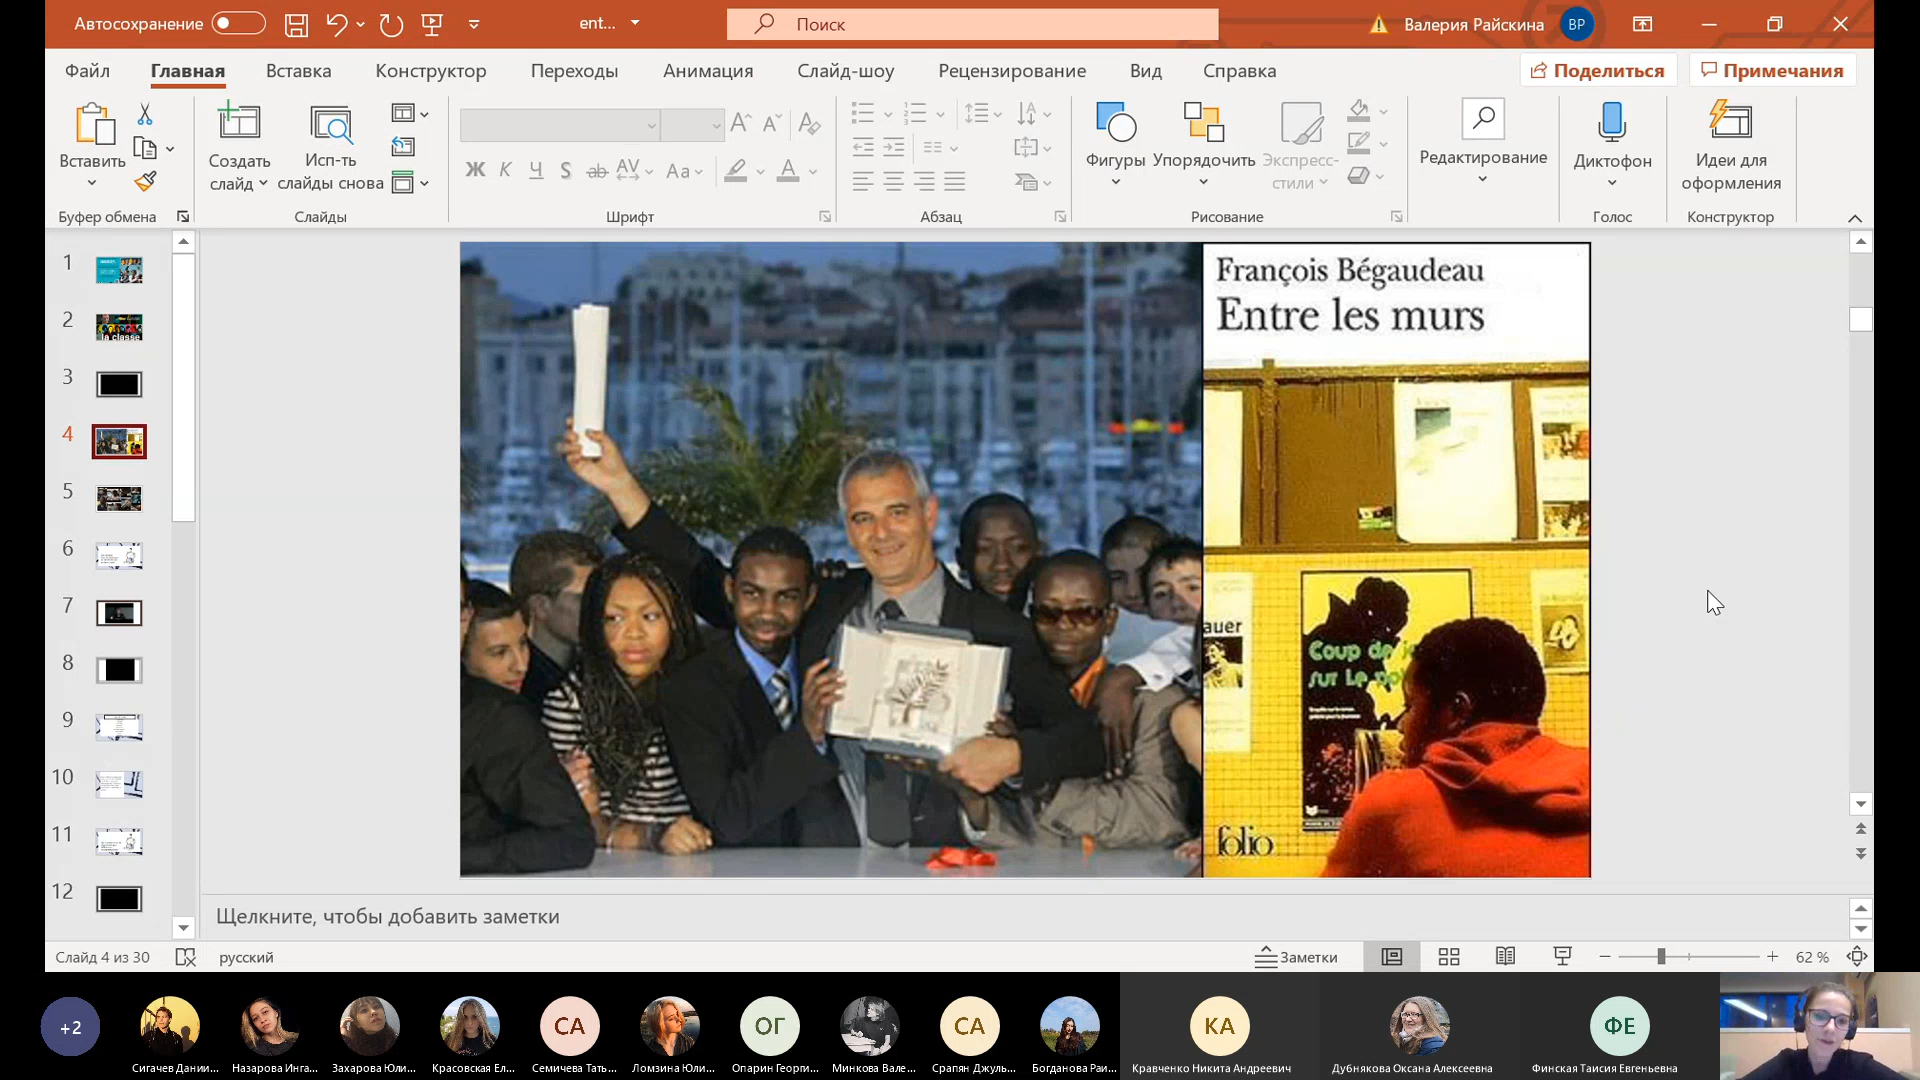The width and height of the screenshot is (1920, 1080).
Task: Toggle Normal view button in status bar
Action: tap(1391, 957)
